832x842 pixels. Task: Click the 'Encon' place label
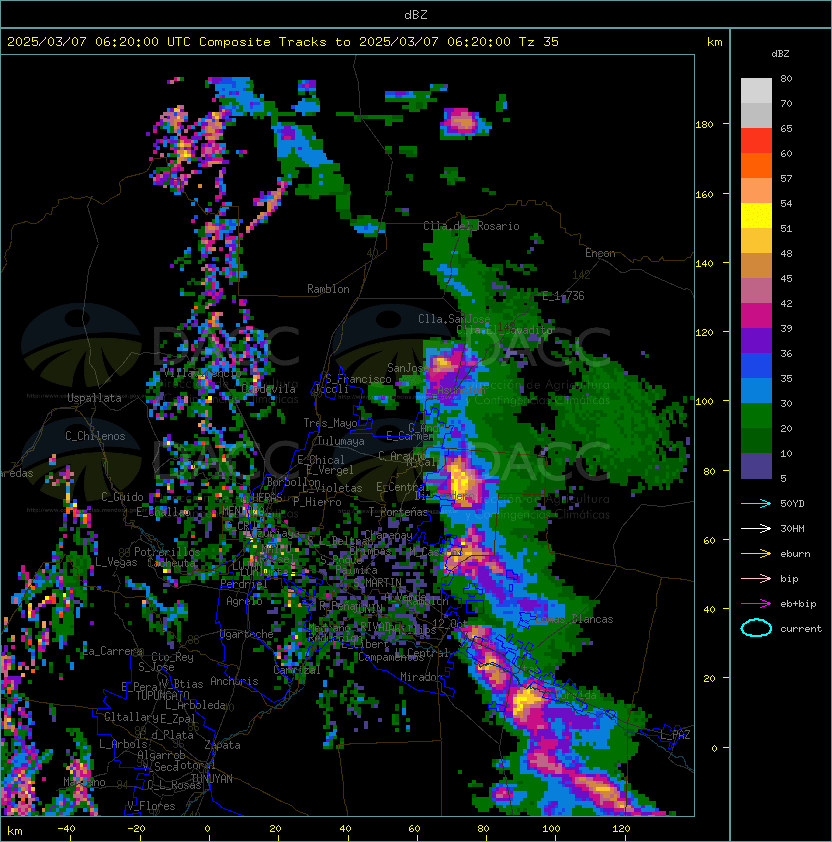click(600, 253)
